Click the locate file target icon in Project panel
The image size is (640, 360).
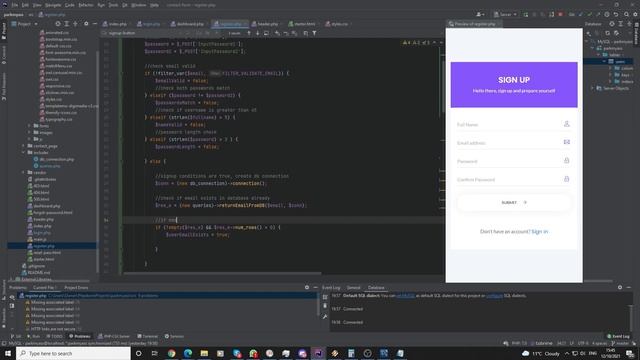pos(58,24)
